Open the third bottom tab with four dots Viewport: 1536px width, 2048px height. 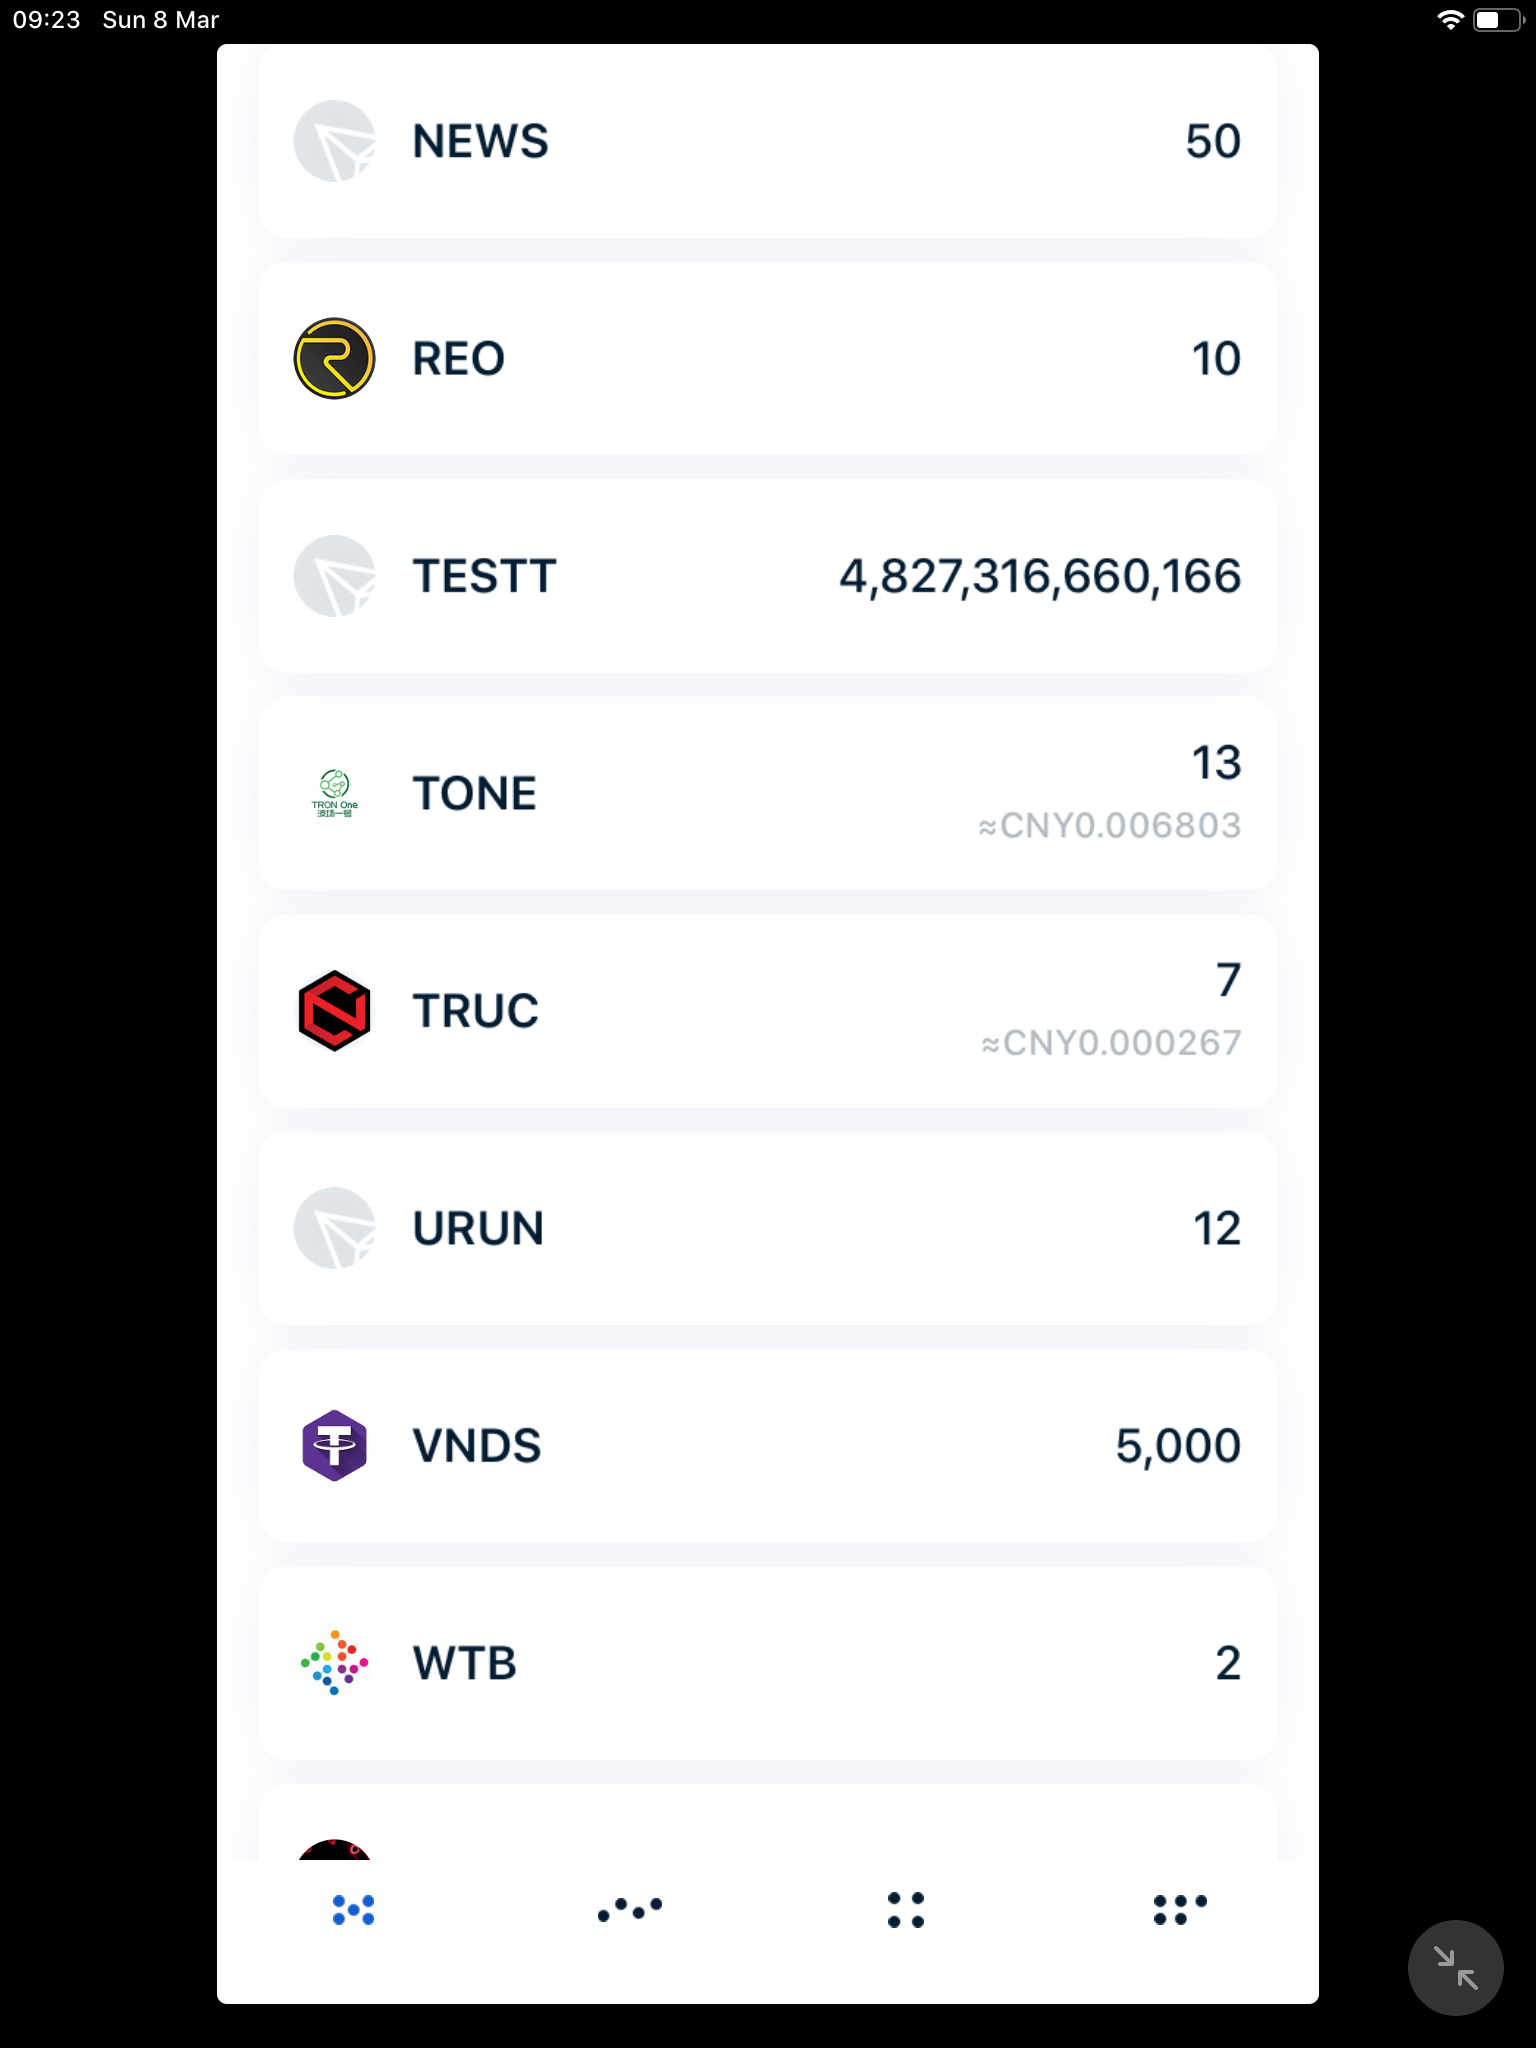point(906,1909)
